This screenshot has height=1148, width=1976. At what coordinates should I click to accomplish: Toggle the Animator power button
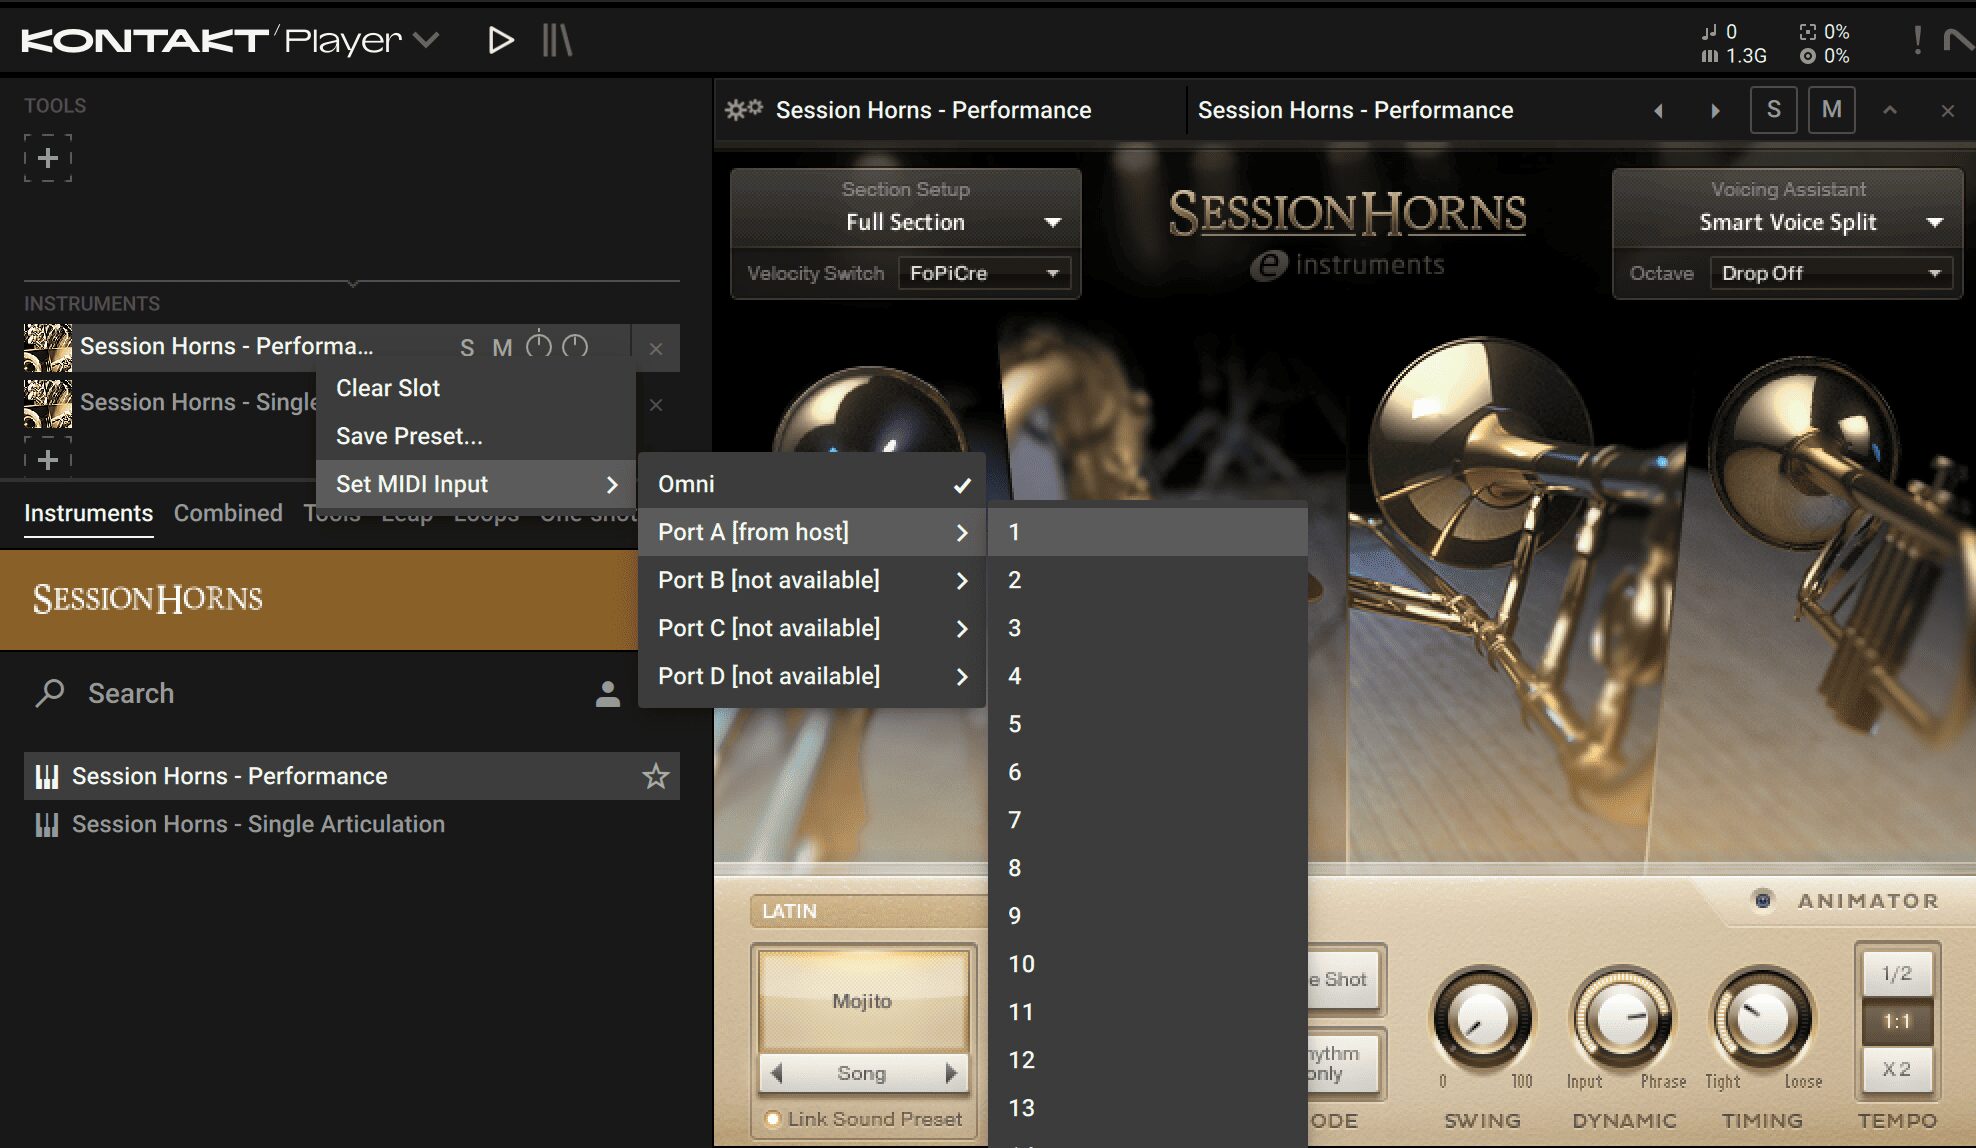point(1763,901)
